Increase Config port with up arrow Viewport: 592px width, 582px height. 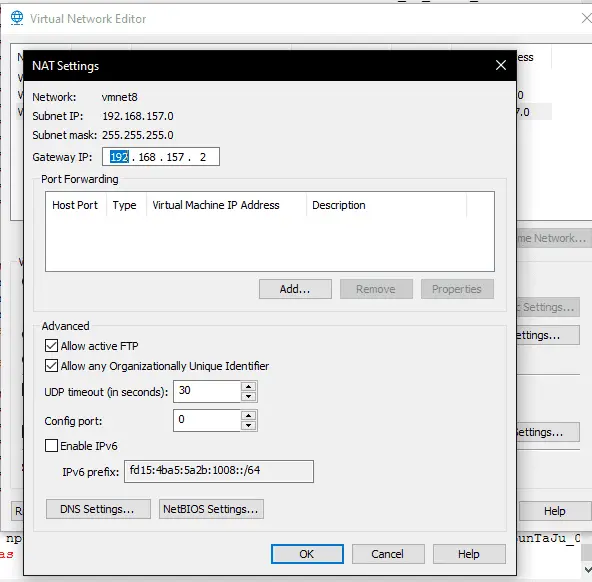point(248,416)
